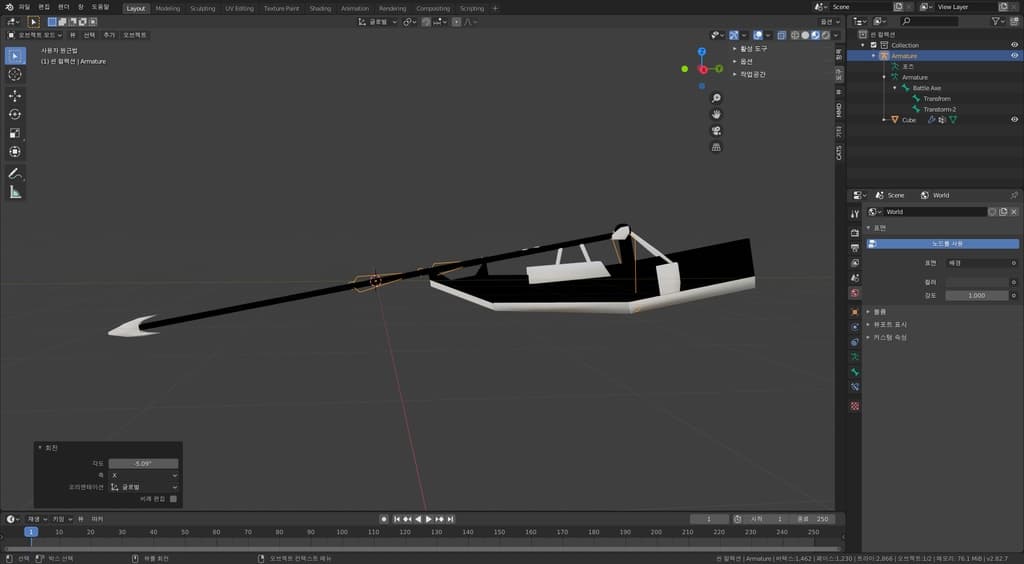Screen dimensions: 1024x564
Task: Hide the Armature in the outliner
Action: pos(1014,56)
